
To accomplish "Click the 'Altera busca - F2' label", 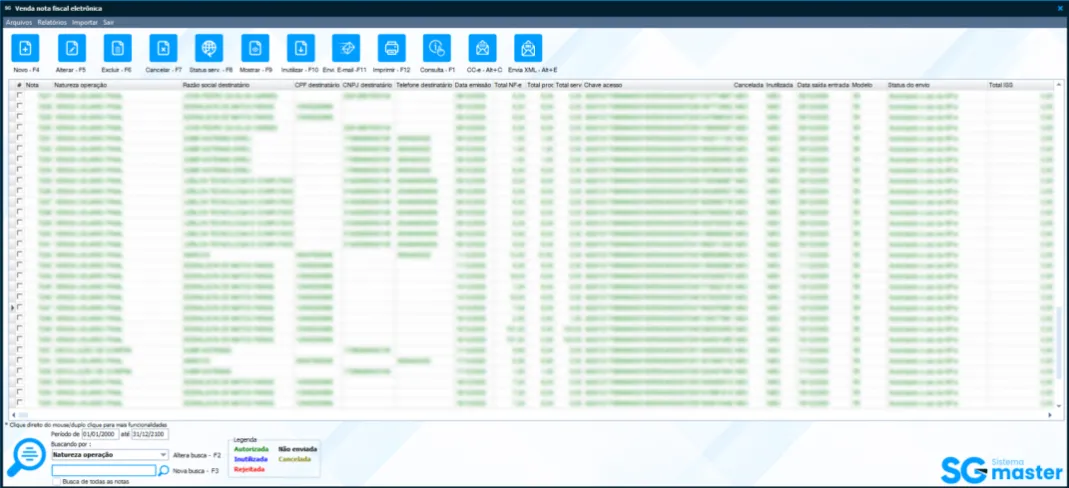I will pyautogui.click(x=197, y=455).
